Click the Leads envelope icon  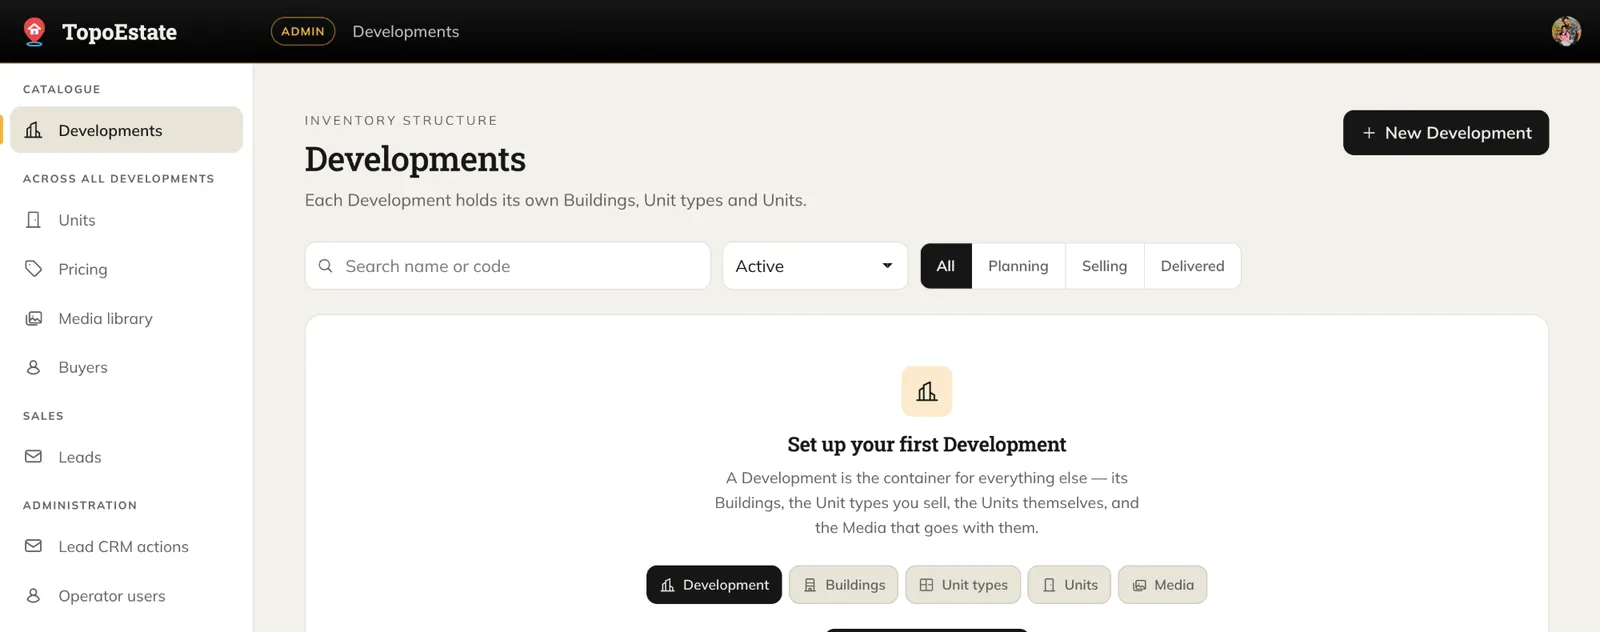(x=33, y=456)
